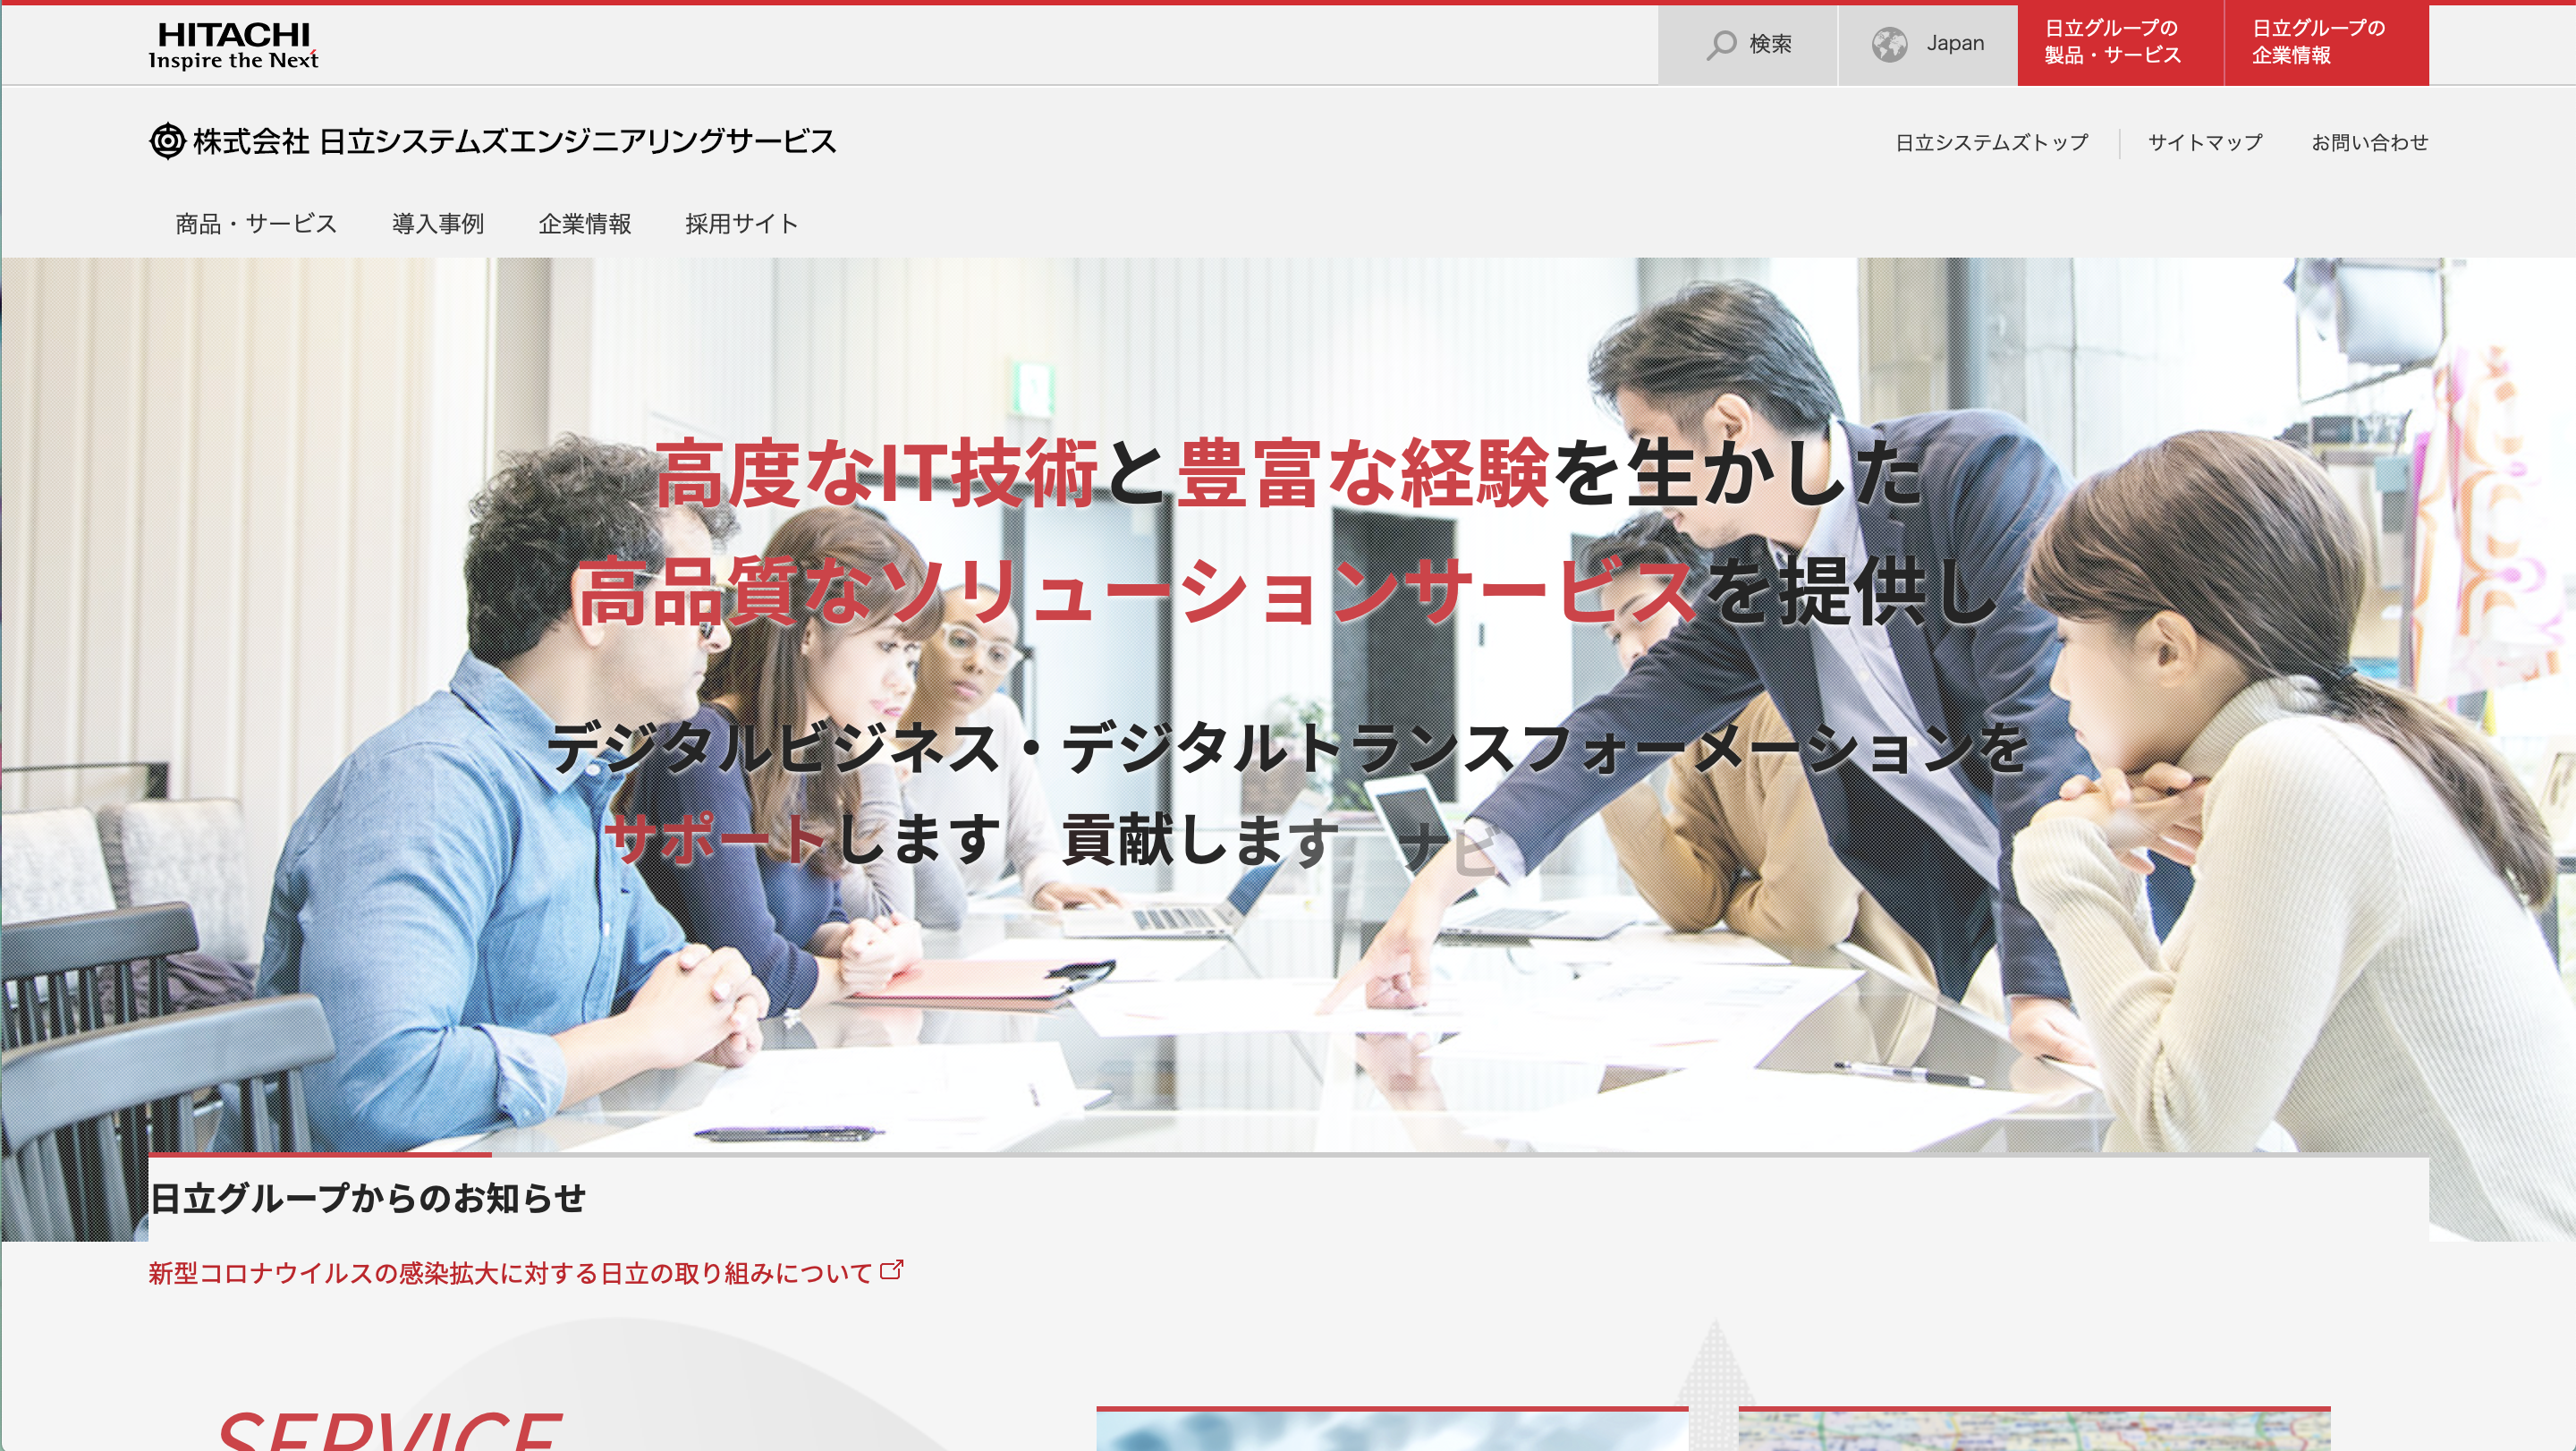Select 商品・サービス navigation item
The height and width of the screenshot is (1451, 2576).
click(256, 224)
